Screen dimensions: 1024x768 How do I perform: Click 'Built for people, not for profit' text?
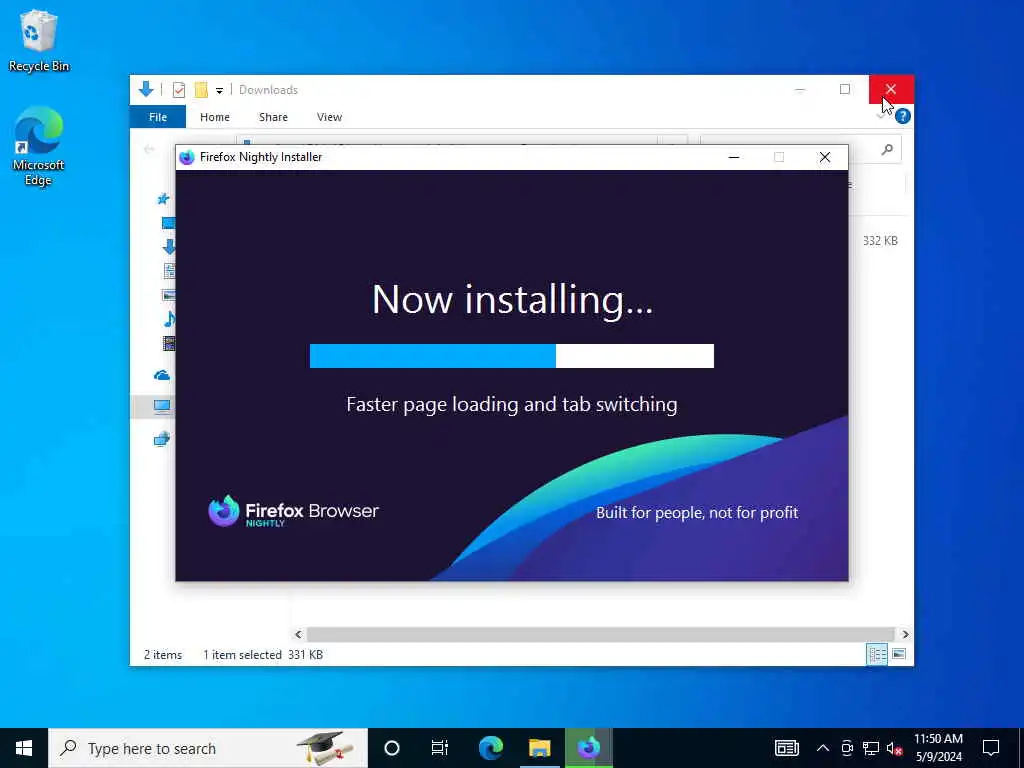[x=697, y=513]
